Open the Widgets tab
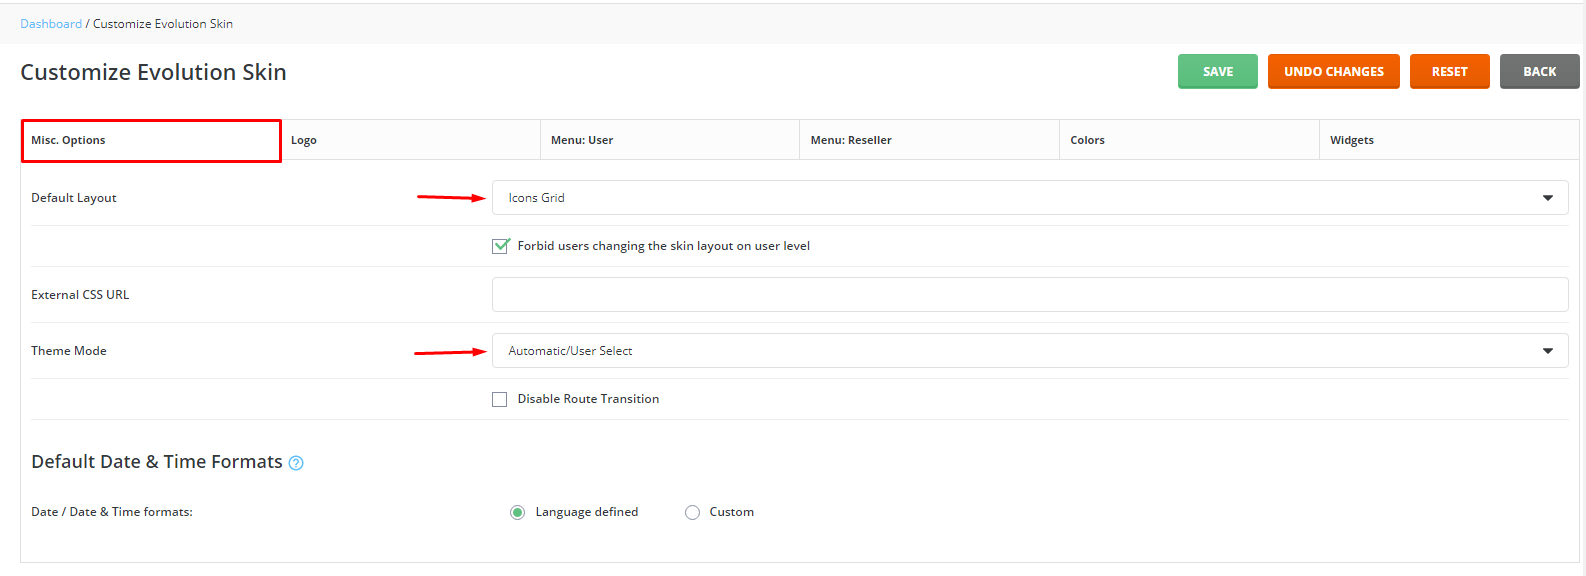This screenshot has width=1586, height=576. pos(1449,140)
